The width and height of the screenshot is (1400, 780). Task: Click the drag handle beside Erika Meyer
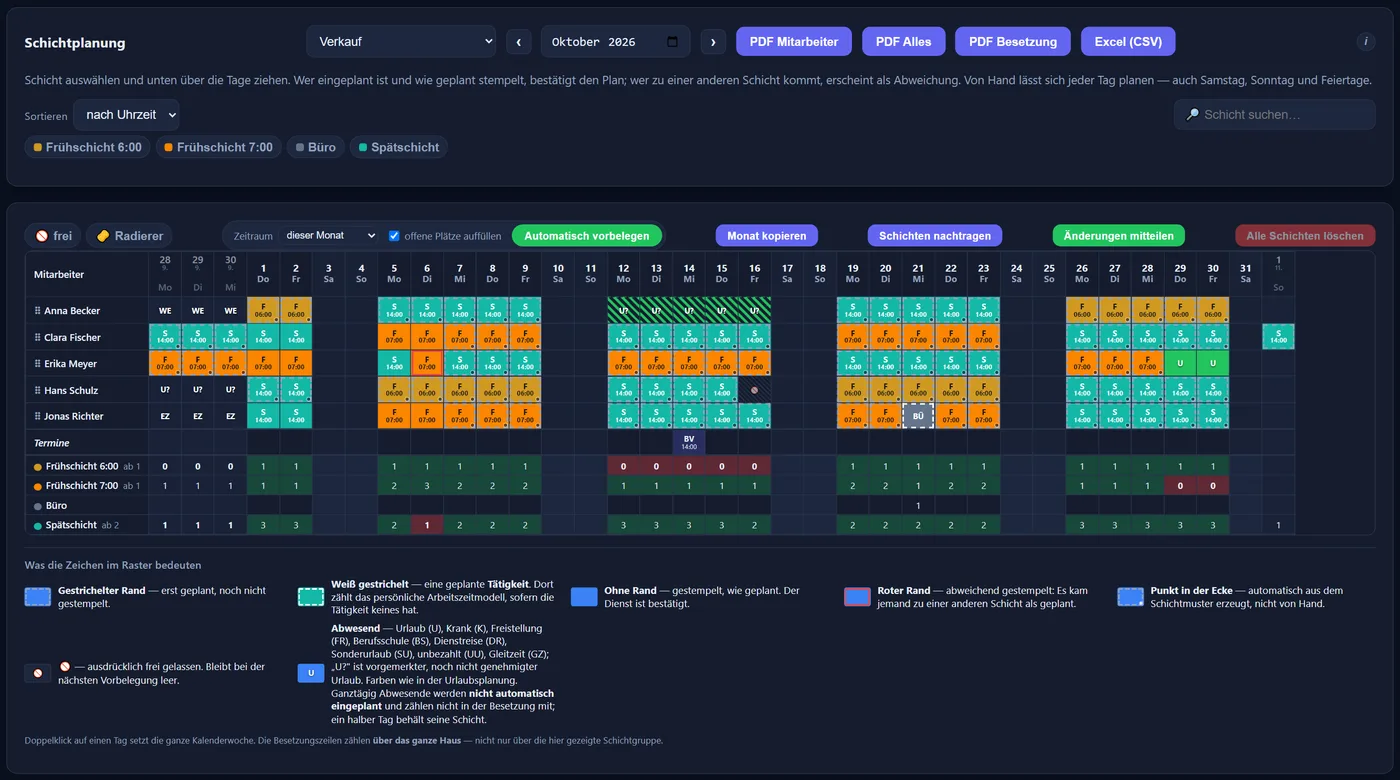tap(38, 364)
